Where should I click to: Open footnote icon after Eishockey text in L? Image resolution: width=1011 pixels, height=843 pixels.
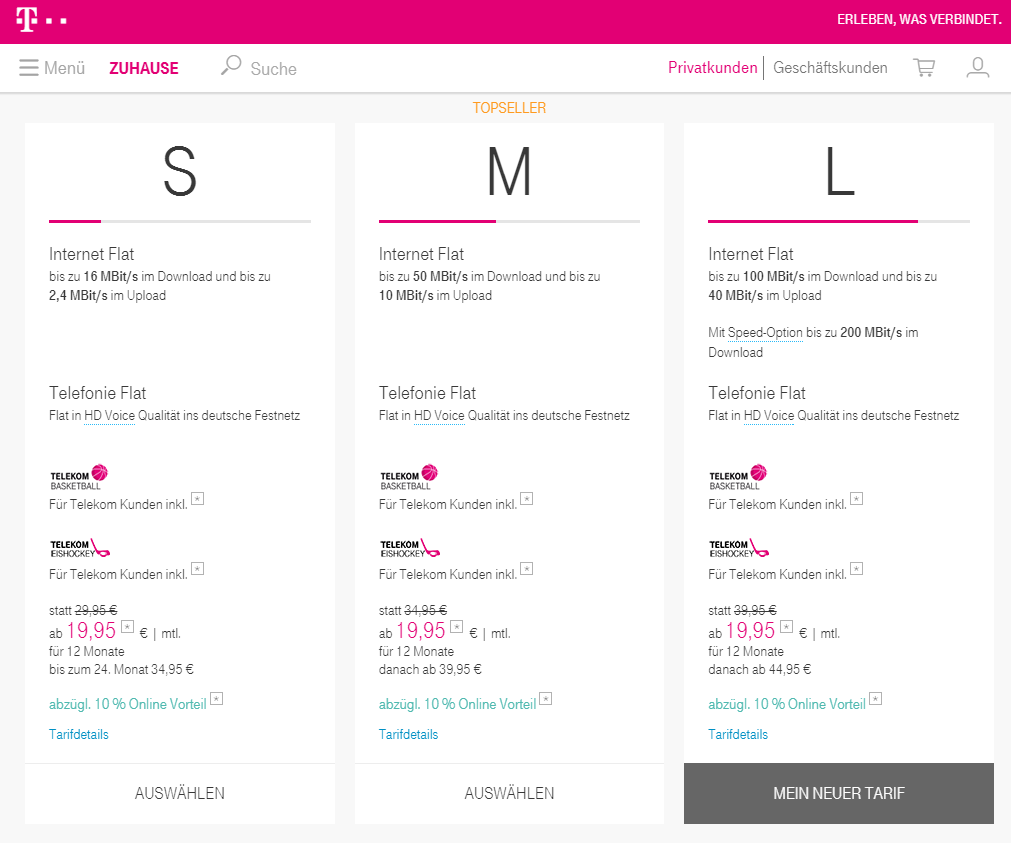[x=856, y=568]
